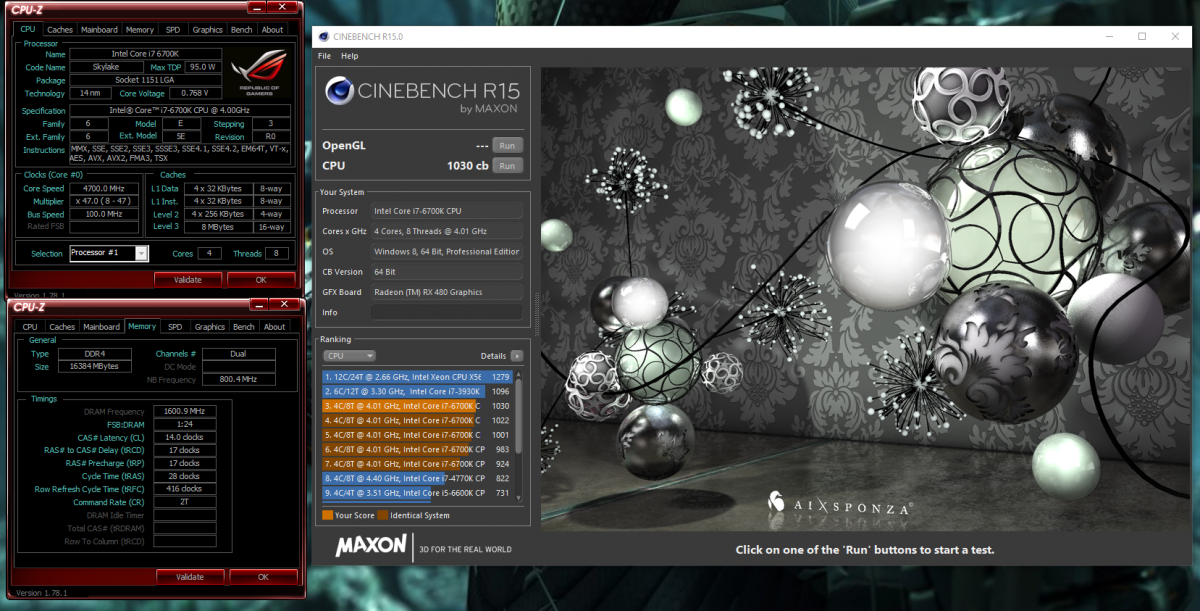Open the SPD tab in the CPU-Z timings window
1200x611 pixels.
click(175, 327)
